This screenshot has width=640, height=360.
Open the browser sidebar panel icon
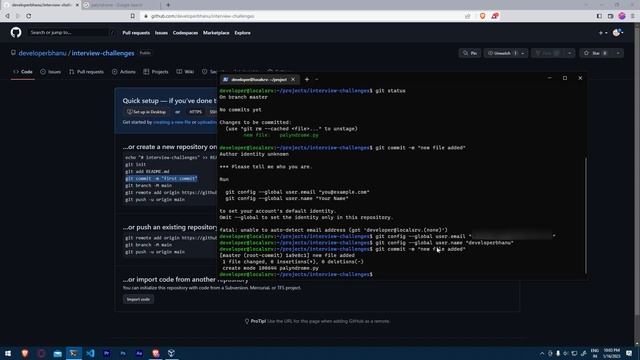599,16
